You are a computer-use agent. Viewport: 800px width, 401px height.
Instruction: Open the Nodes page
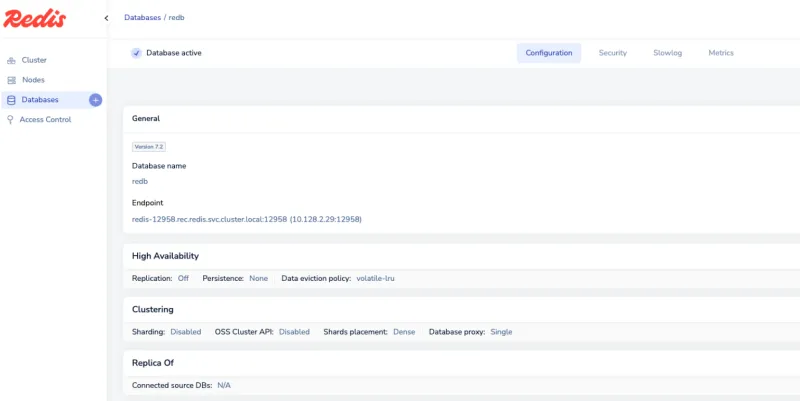tap(33, 80)
